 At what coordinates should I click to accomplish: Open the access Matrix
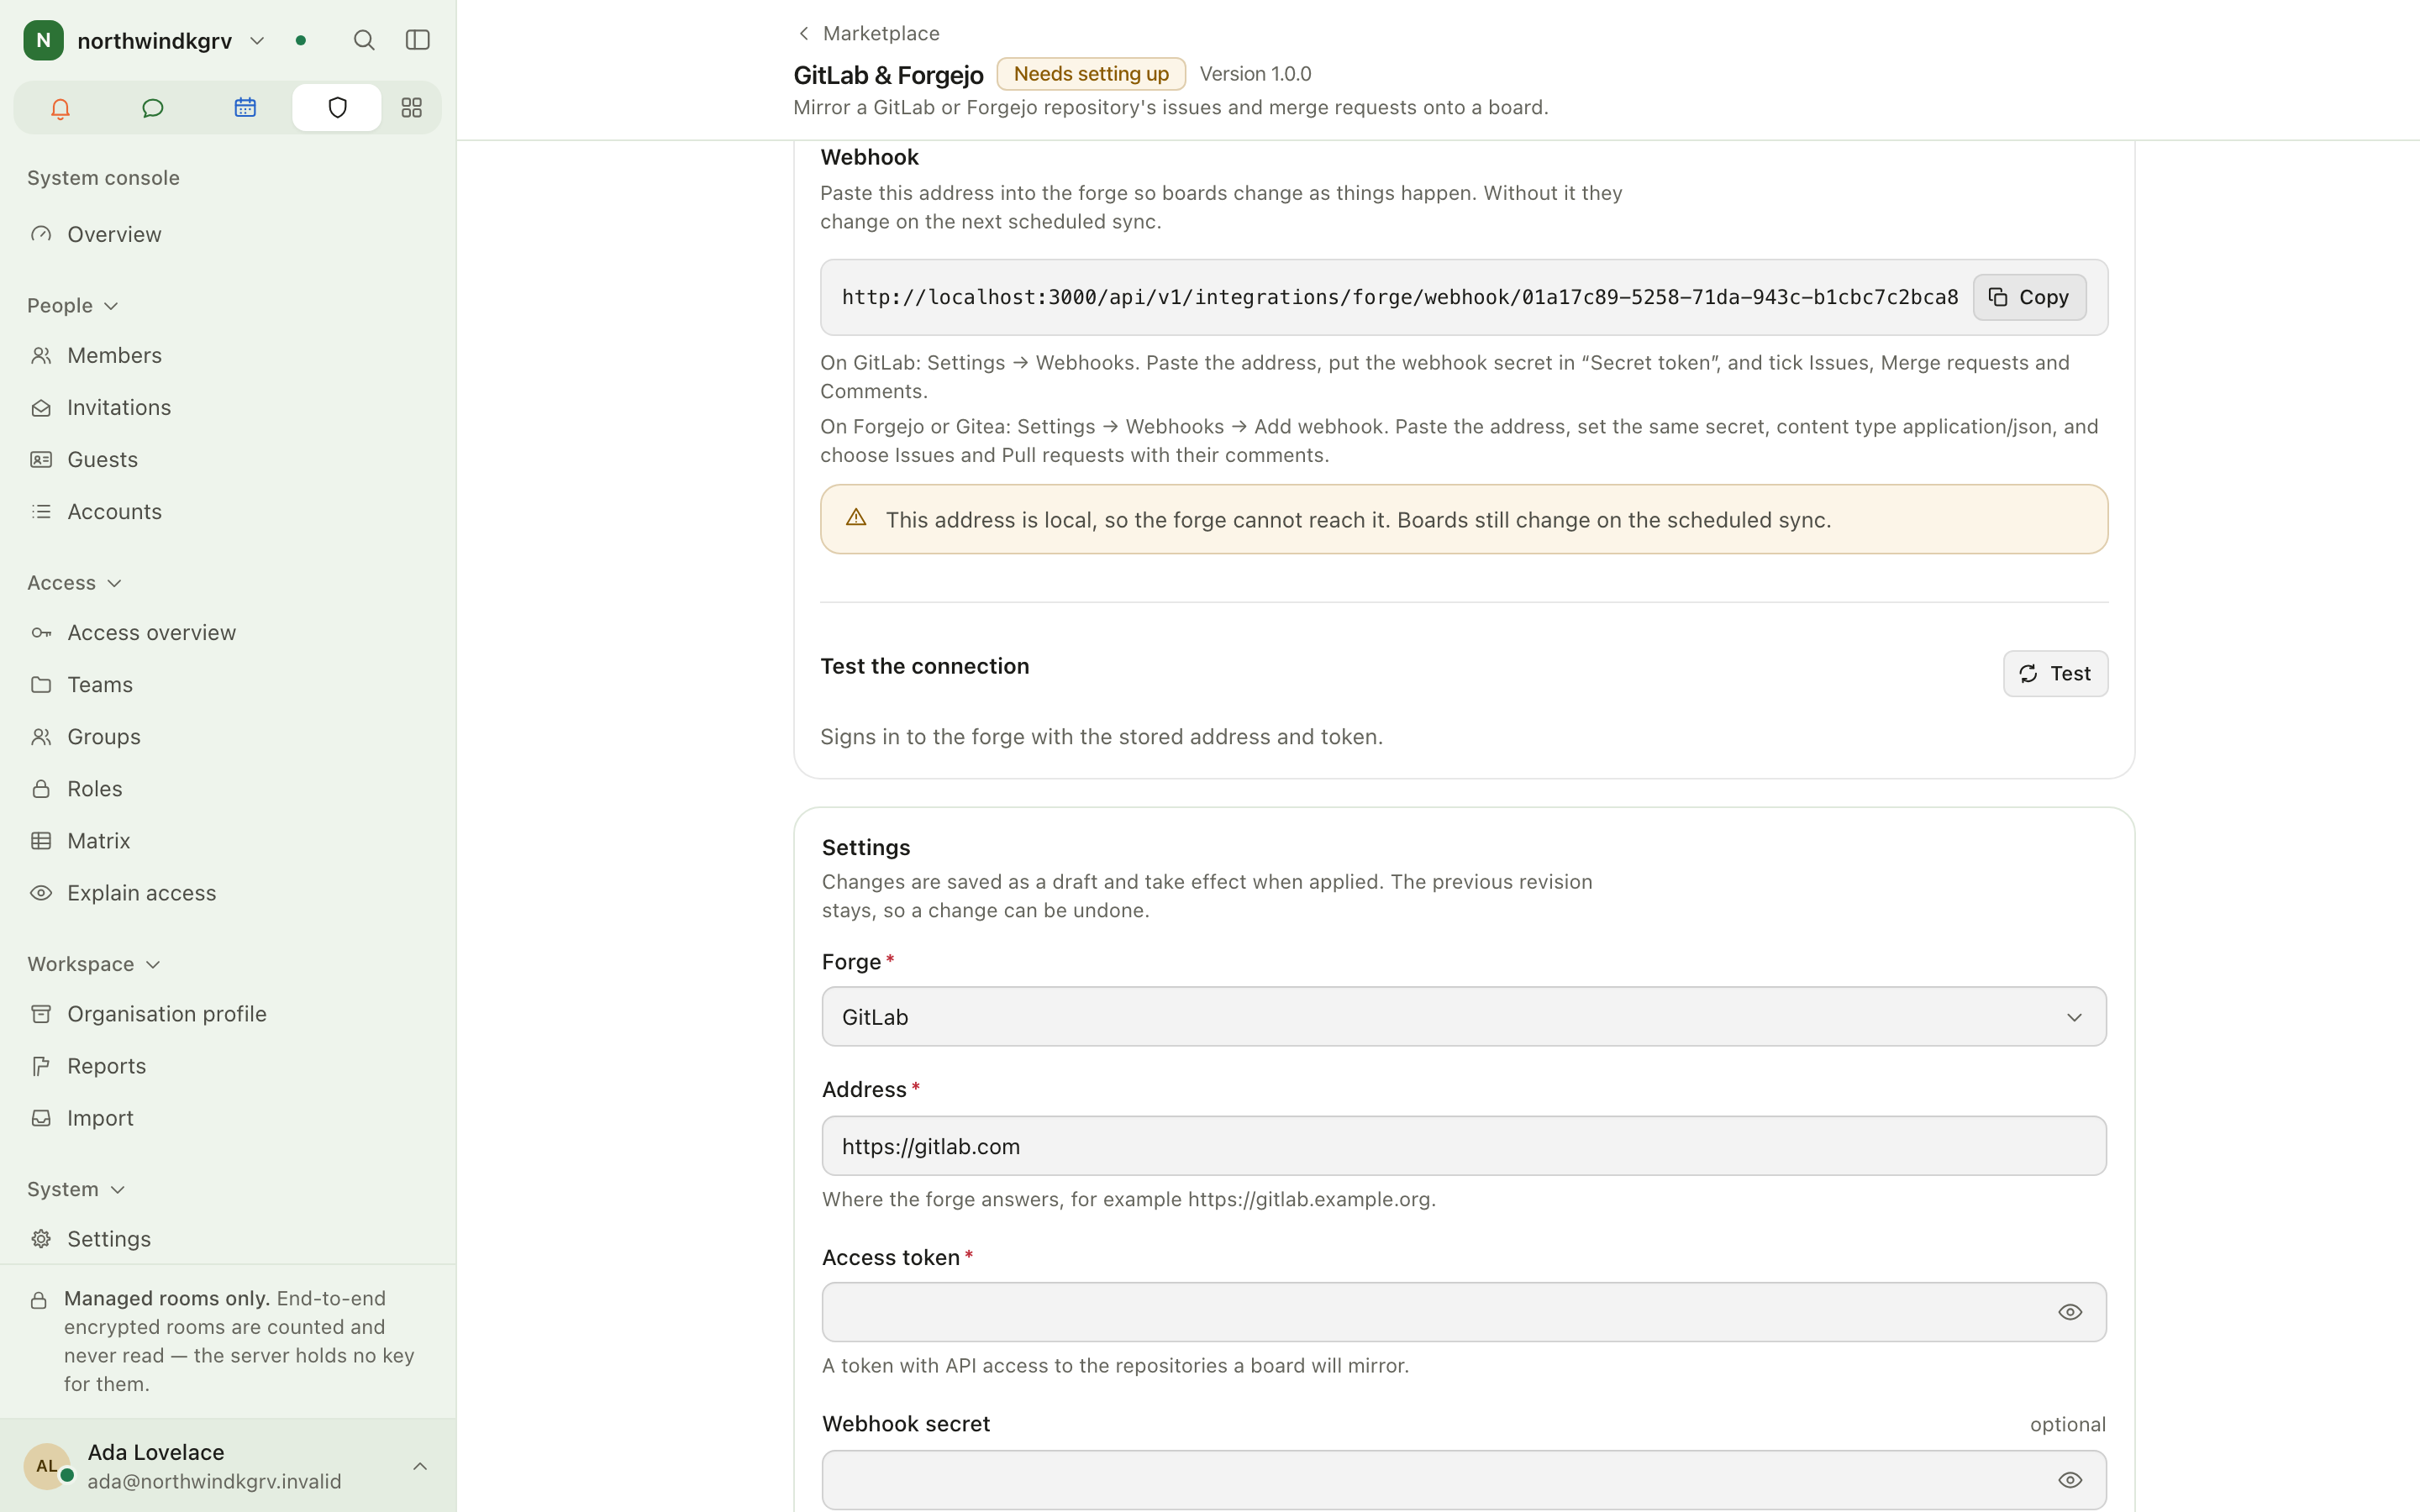[x=228, y=840]
